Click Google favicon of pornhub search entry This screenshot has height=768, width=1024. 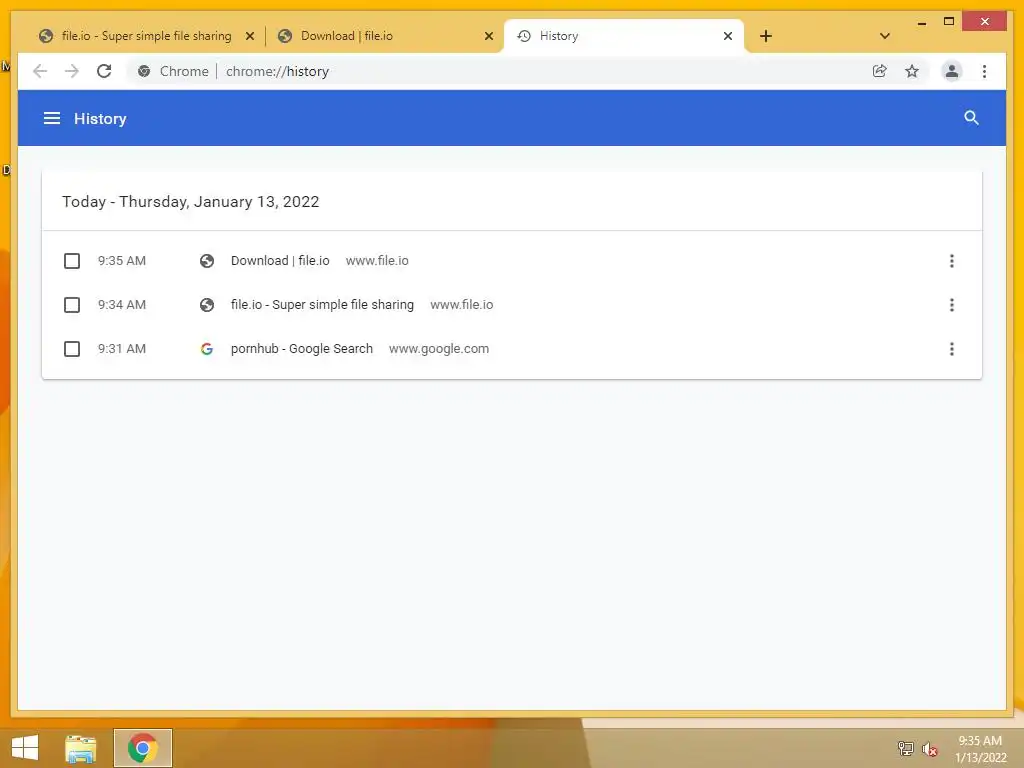pos(207,349)
